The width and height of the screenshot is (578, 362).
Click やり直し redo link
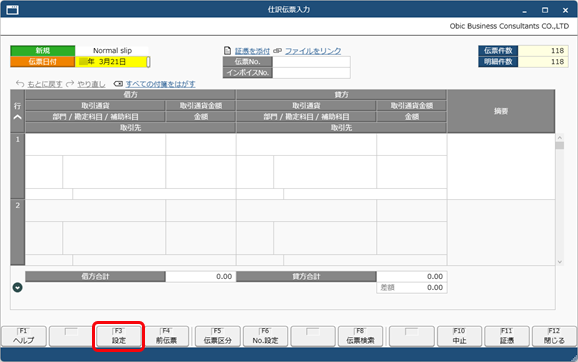click(x=91, y=84)
